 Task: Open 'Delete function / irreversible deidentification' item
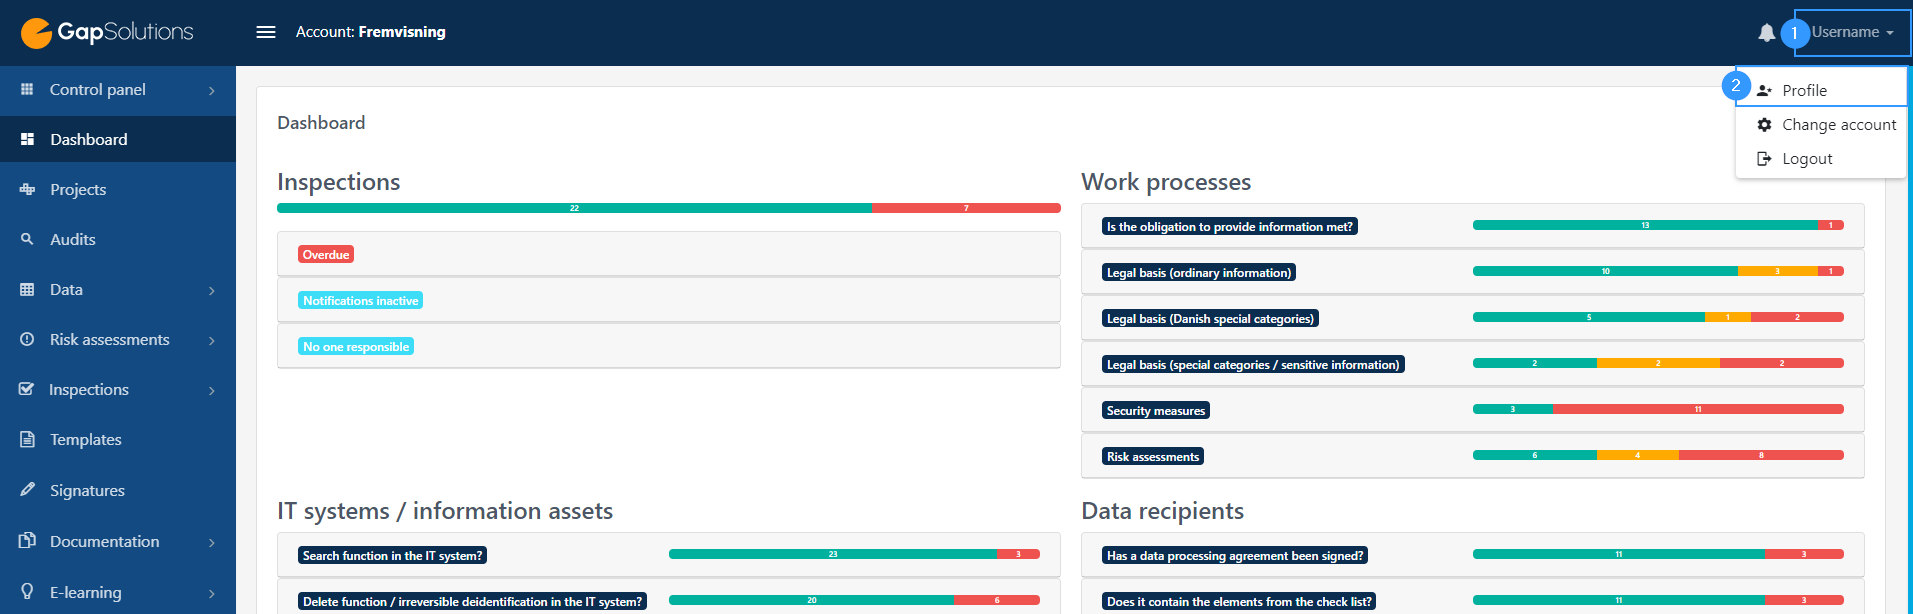(x=472, y=601)
